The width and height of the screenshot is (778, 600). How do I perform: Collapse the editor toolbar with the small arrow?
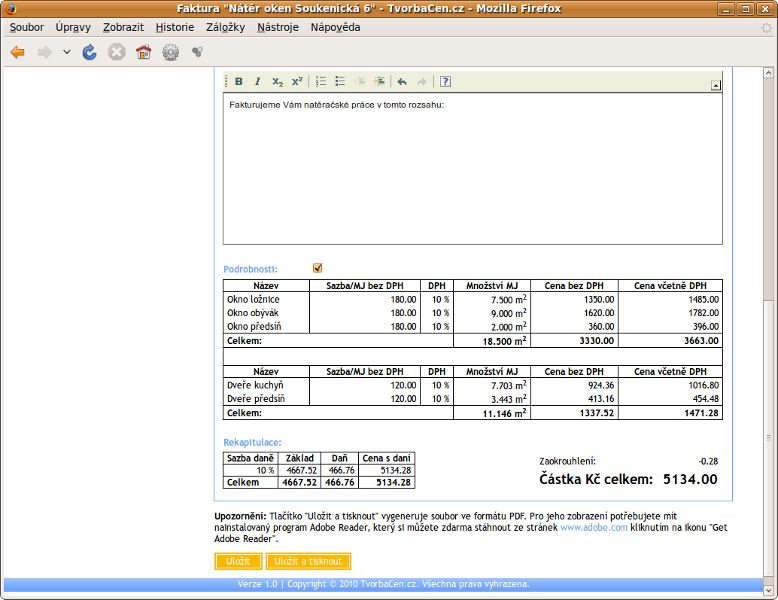coord(715,85)
